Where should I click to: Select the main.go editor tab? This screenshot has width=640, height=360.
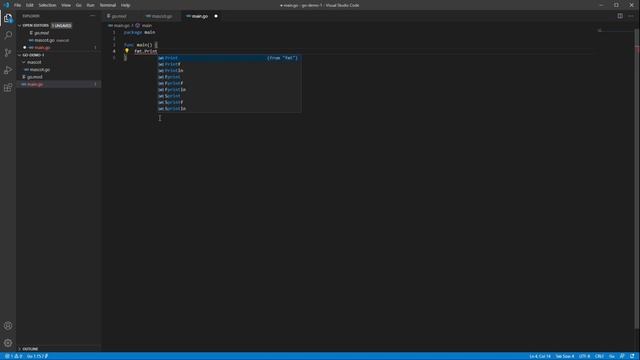199,16
